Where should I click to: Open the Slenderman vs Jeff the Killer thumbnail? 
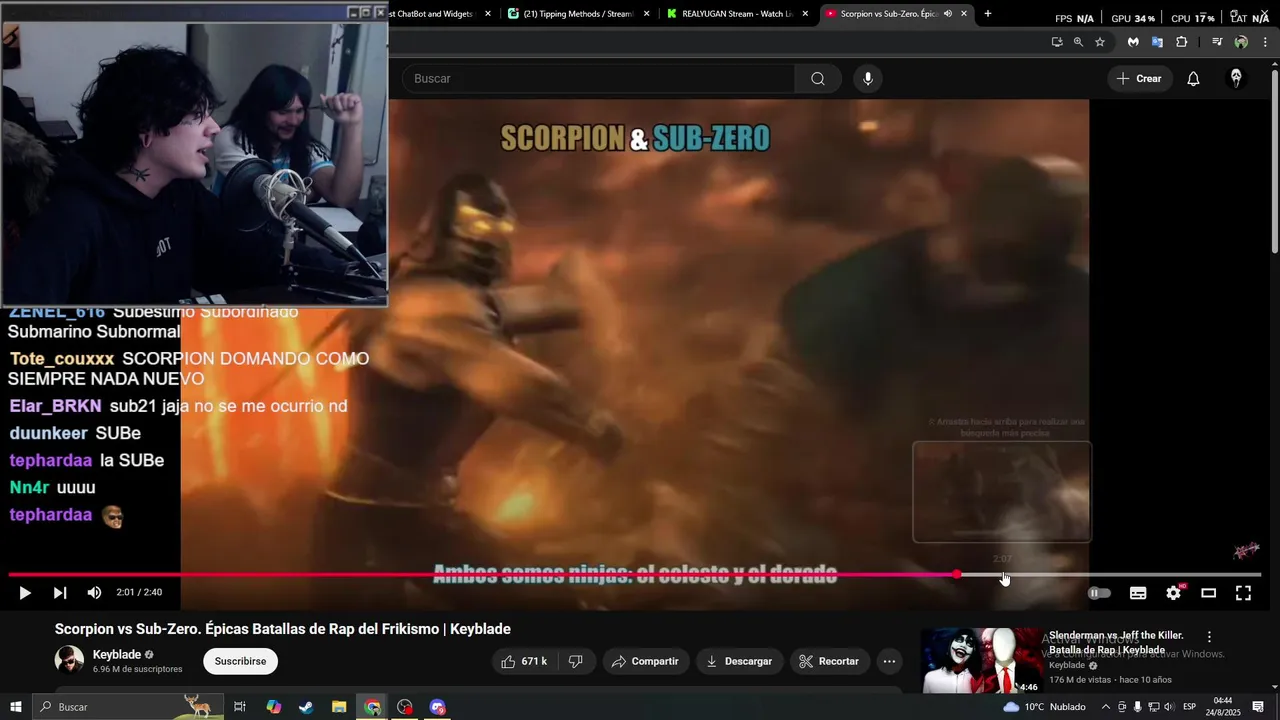981,661
